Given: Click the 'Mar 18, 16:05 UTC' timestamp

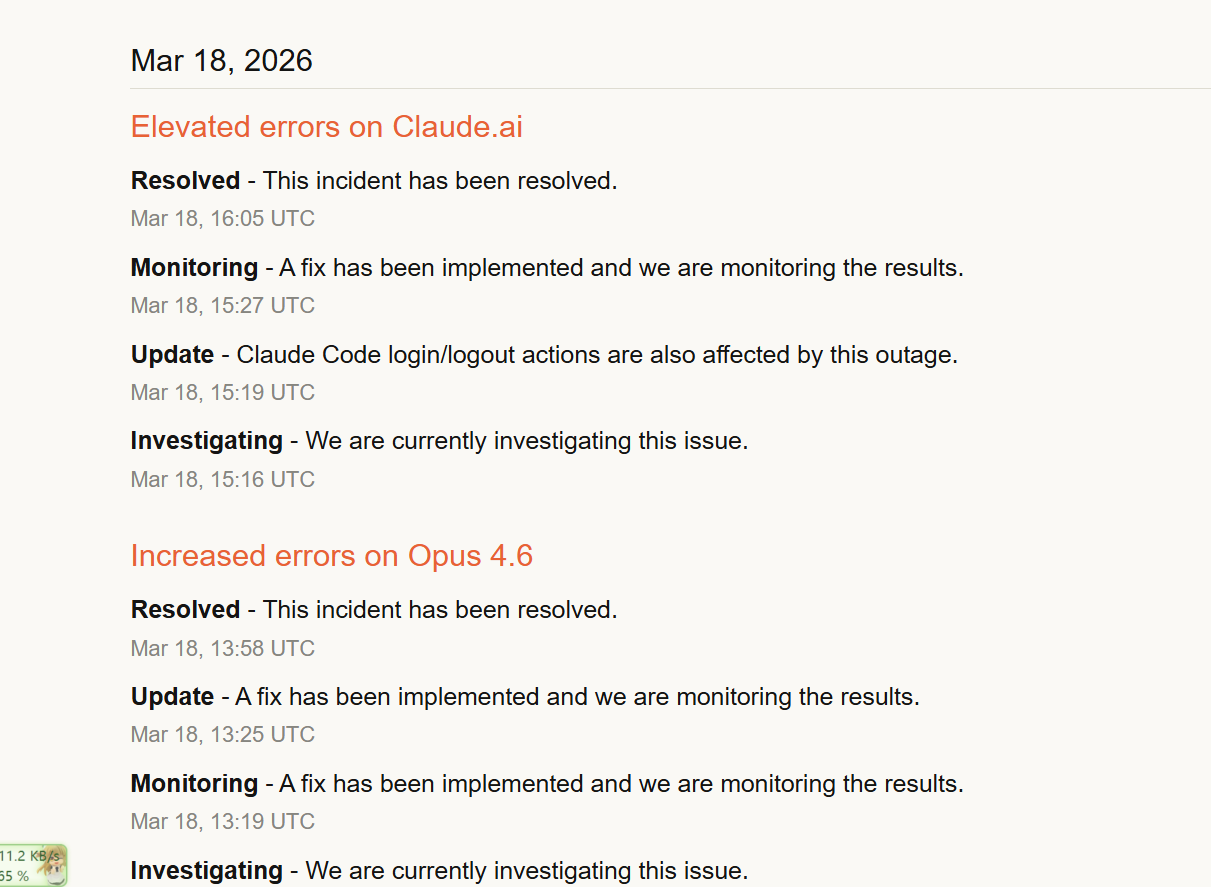Looking at the screenshot, I should (x=223, y=219).
